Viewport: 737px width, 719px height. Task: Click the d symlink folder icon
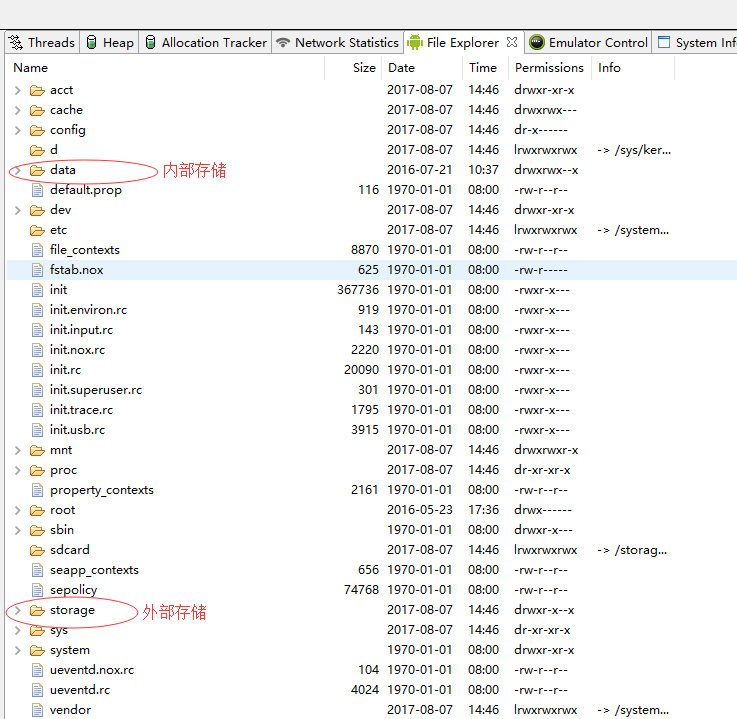37,150
